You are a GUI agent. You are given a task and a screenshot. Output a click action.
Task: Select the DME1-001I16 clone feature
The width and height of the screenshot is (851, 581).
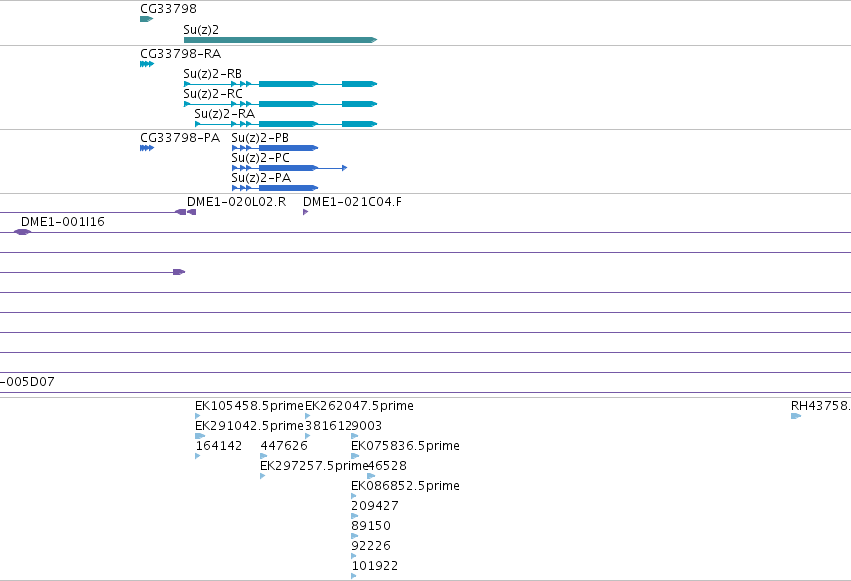coord(22,232)
